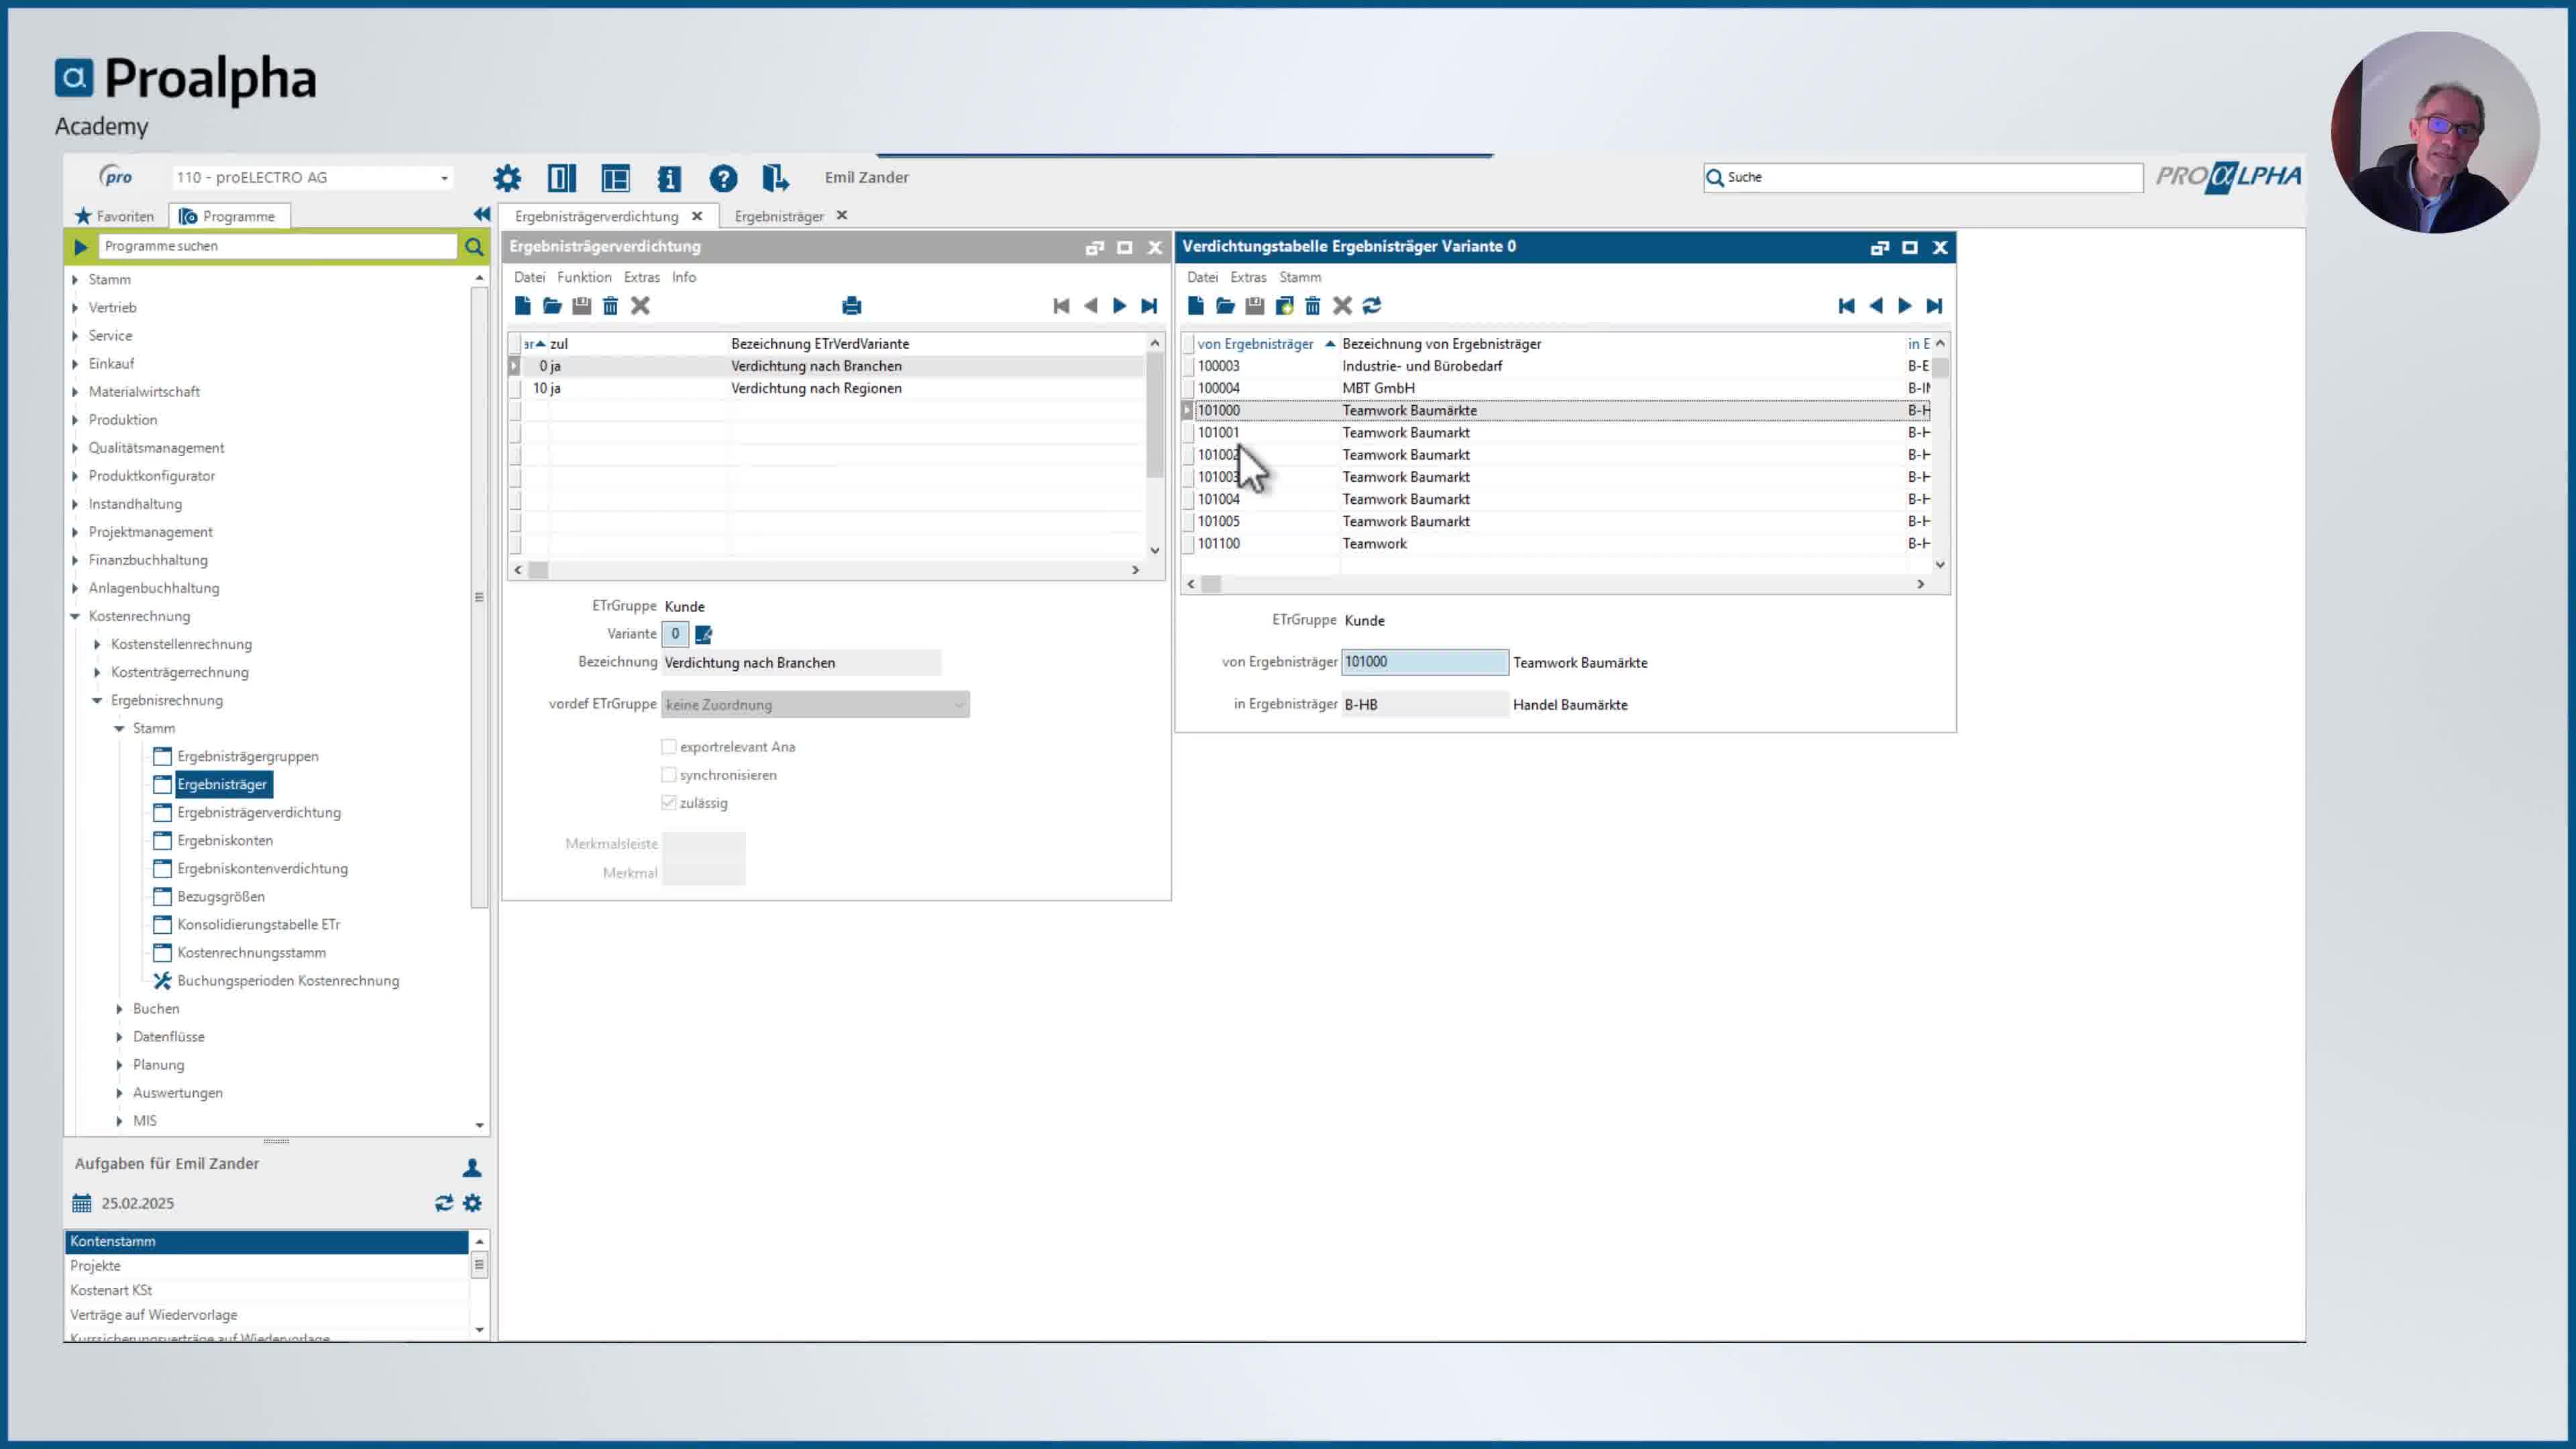Select row 100004 MBT GmbH
Viewport: 2576px width, 1449px height.
click(x=1562, y=388)
